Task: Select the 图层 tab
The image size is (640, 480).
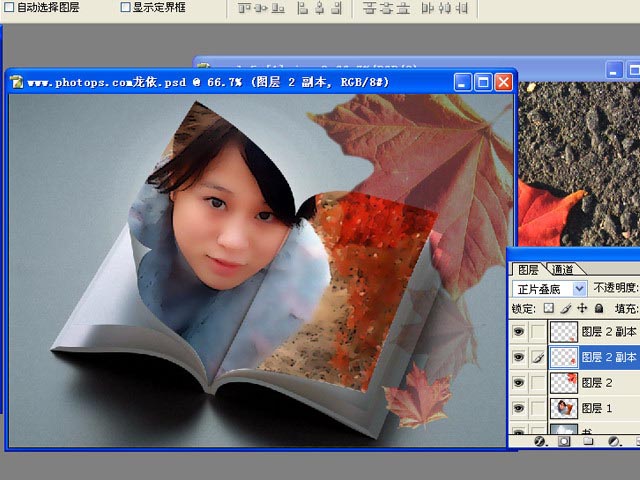Action: click(527, 270)
